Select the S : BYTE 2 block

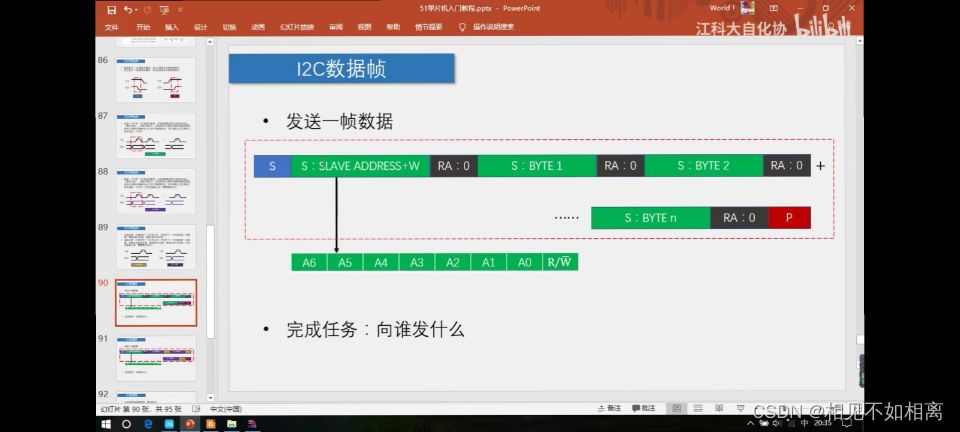point(703,166)
